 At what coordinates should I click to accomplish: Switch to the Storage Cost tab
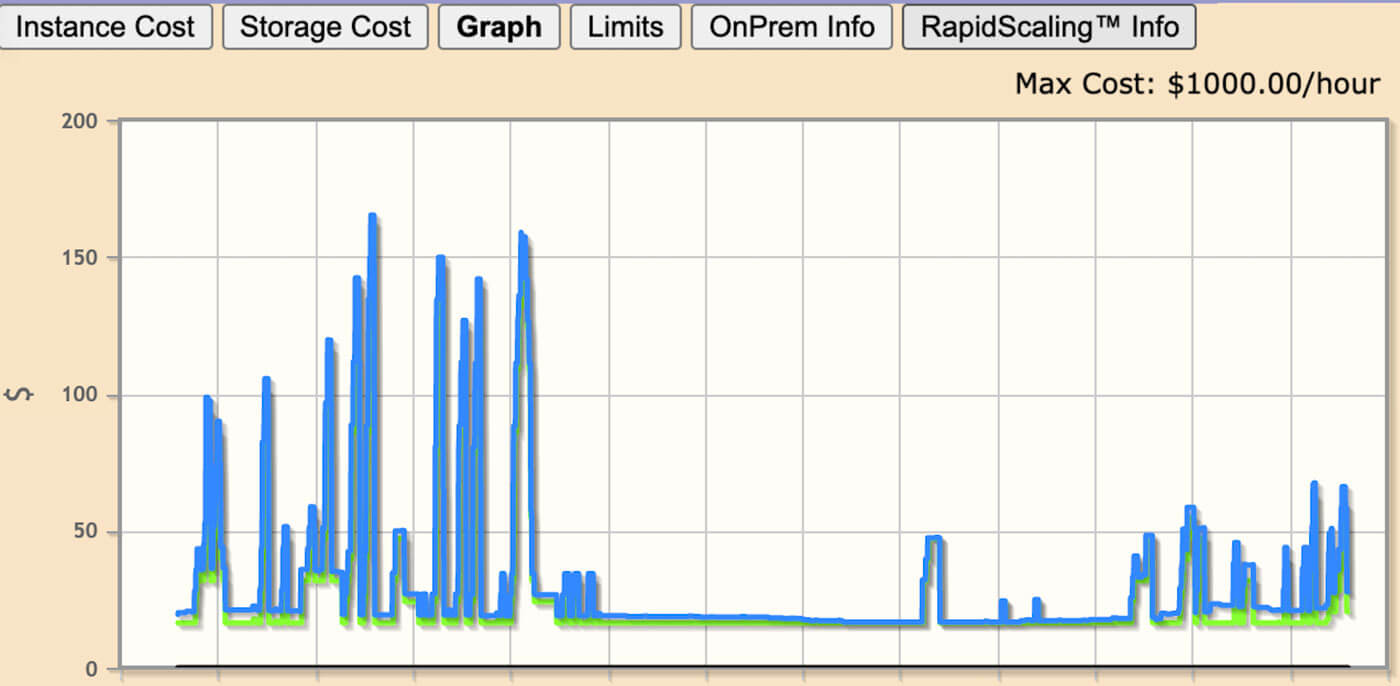(x=325, y=27)
